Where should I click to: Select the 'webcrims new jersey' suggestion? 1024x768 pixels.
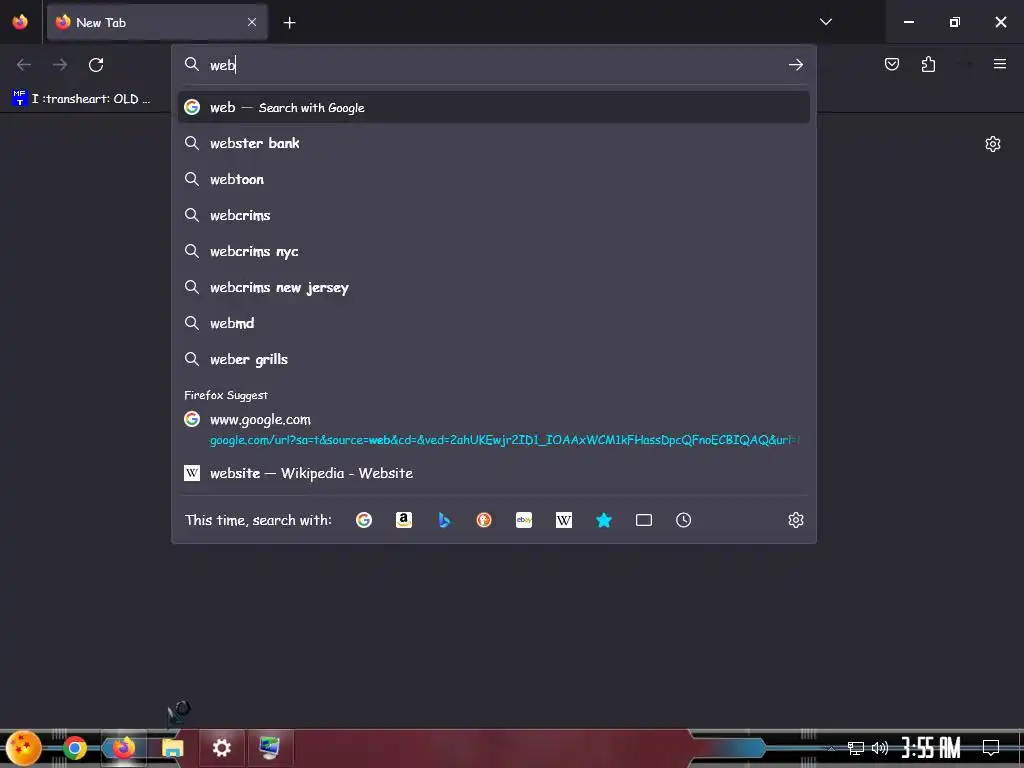[494, 287]
